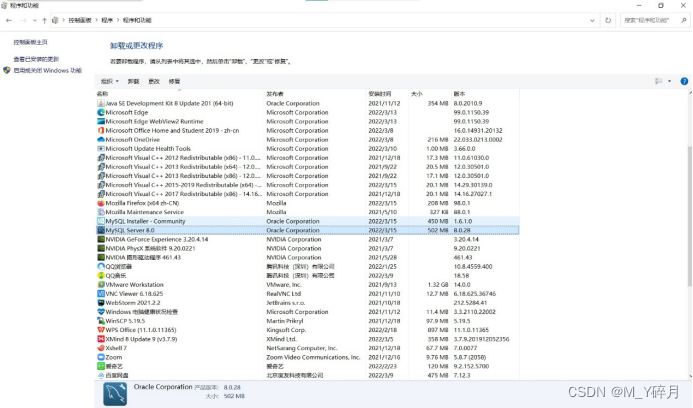Click version 14.0.0 in VMware row
The width and height of the screenshot is (693, 408).
pyautogui.click(x=462, y=285)
